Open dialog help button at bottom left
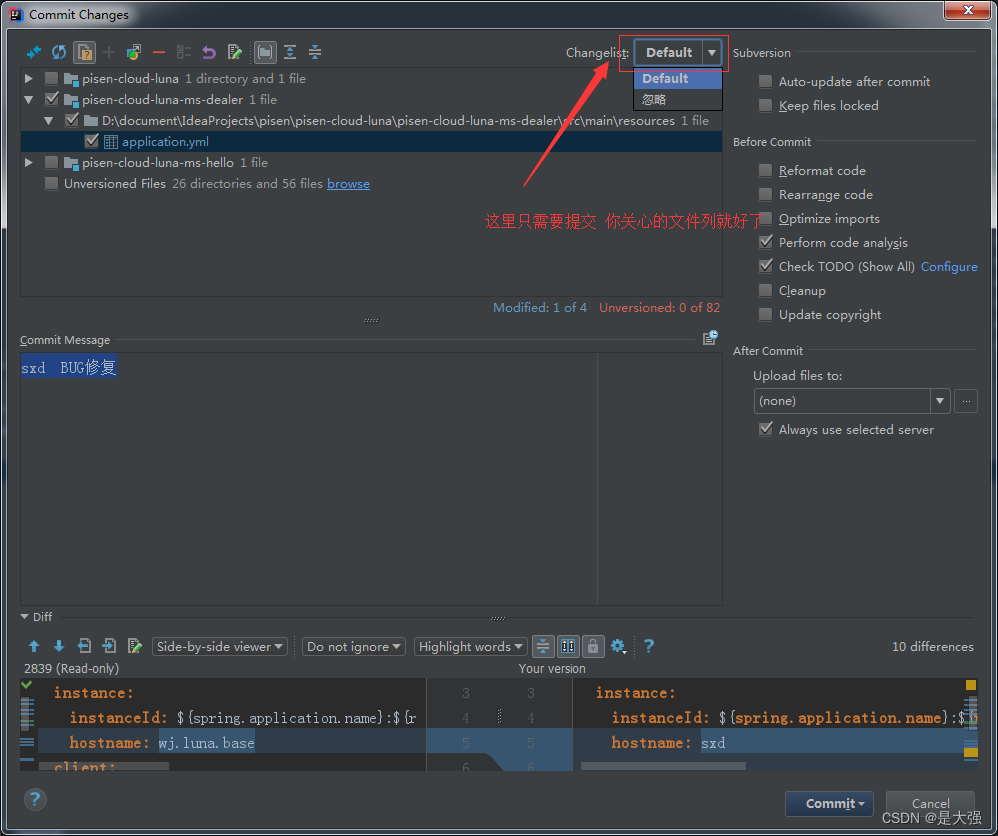The height and width of the screenshot is (836, 998). pyautogui.click(x=35, y=799)
